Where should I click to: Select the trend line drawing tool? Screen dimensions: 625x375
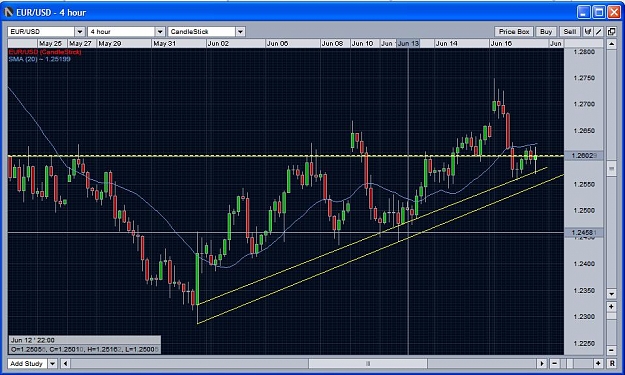pyautogui.click(x=598, y=31)
